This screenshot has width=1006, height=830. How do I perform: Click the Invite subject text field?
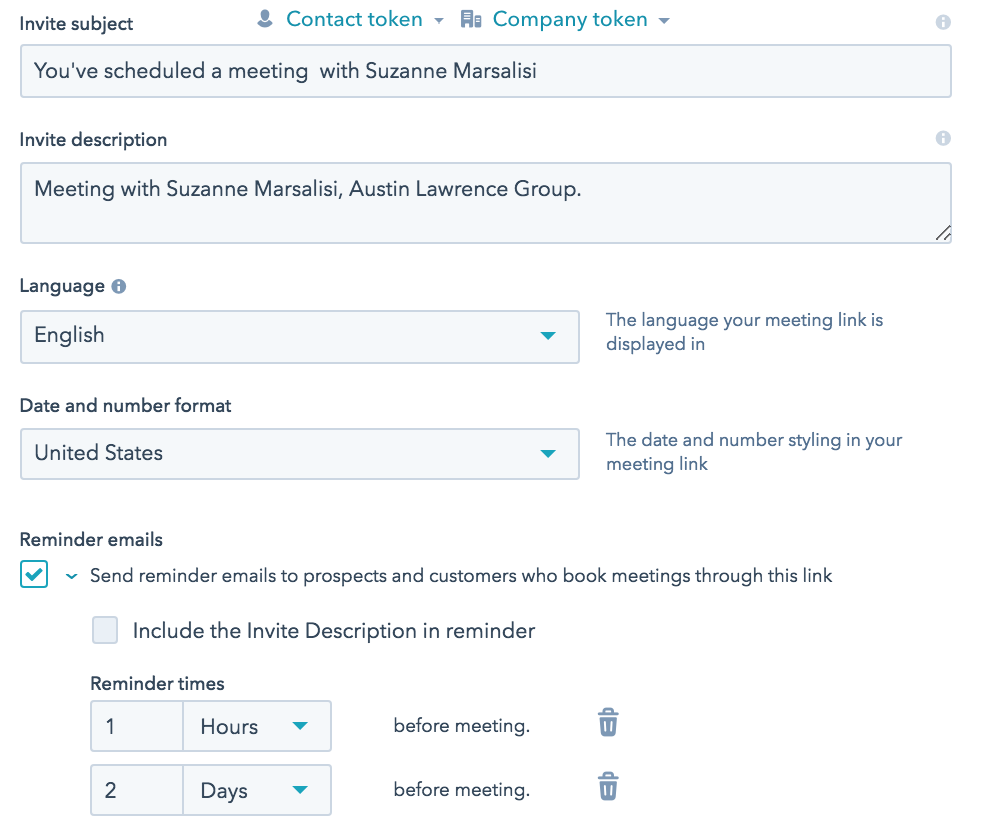tap(485, 71)
